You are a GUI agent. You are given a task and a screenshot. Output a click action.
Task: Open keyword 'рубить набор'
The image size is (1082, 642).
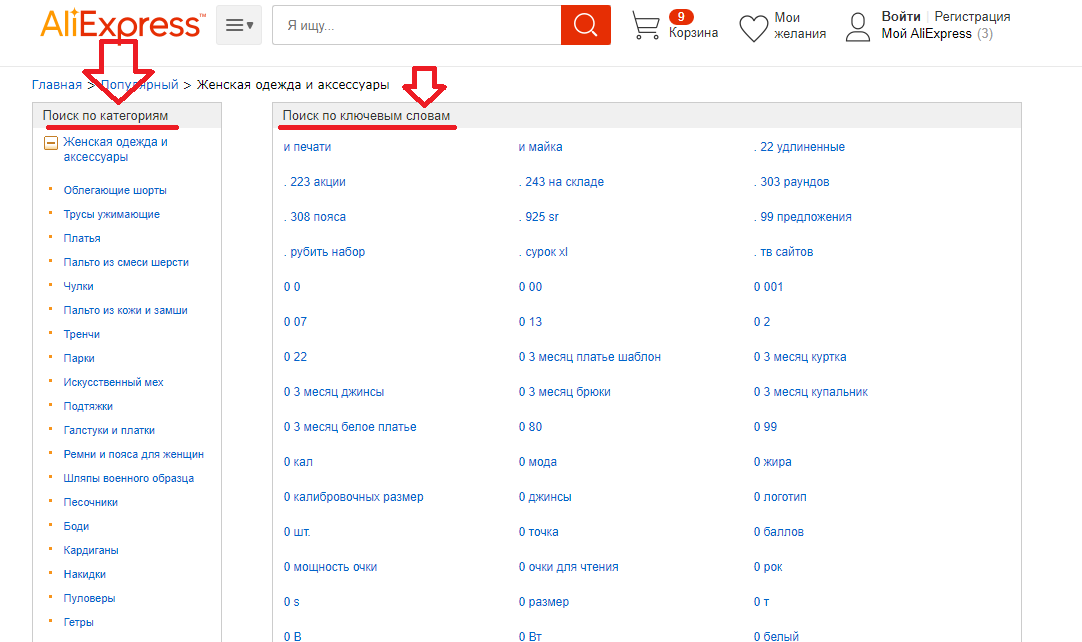pyautogui.click(x=324, y=252)
